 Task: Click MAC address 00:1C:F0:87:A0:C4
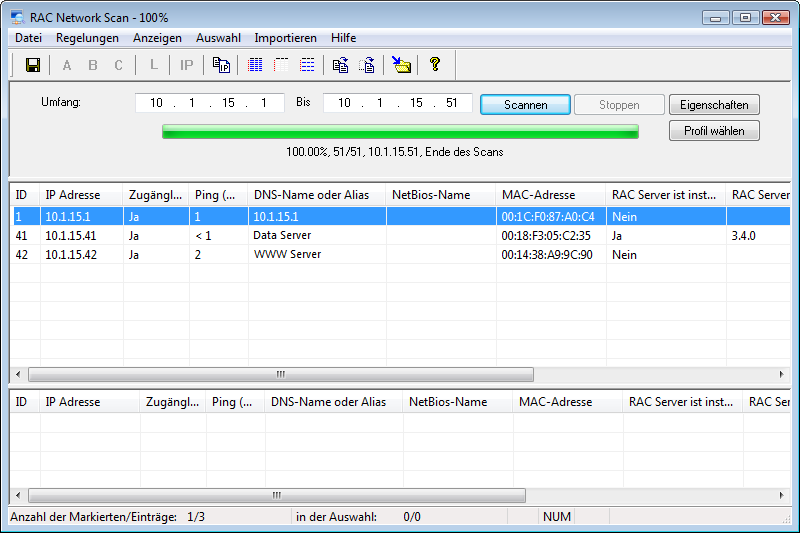click(x=548, y=217)
